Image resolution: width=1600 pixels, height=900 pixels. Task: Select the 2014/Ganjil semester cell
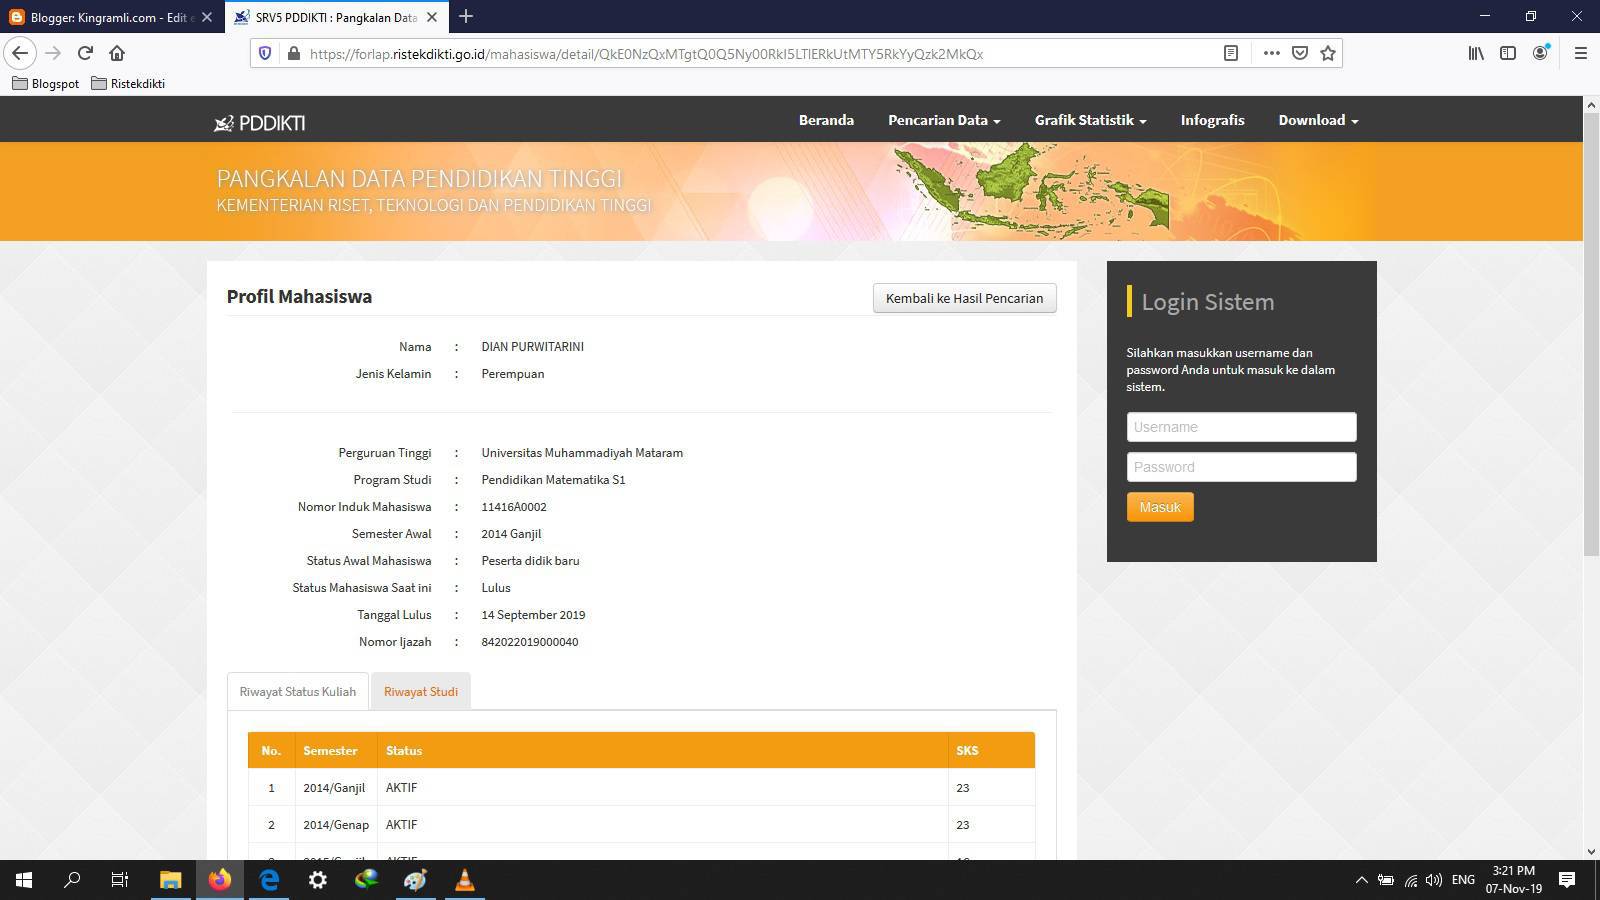pos(334,788)
